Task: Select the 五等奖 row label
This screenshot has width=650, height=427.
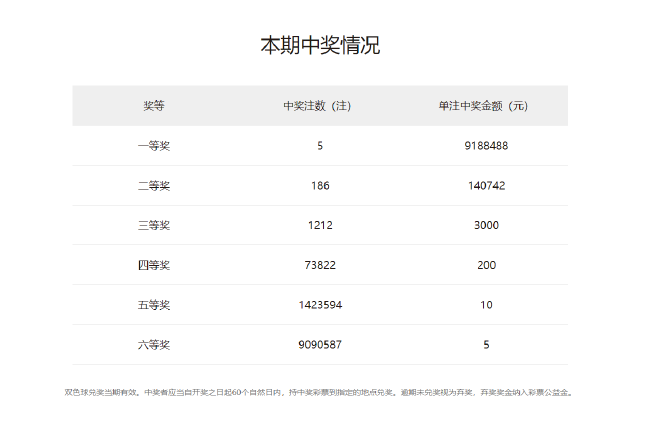Action: (154, 305)
